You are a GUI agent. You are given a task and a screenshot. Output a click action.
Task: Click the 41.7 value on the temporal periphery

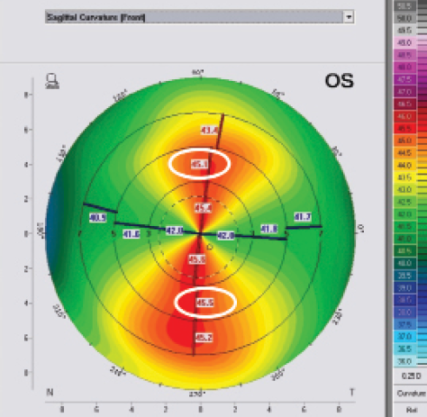coord(303,217)
